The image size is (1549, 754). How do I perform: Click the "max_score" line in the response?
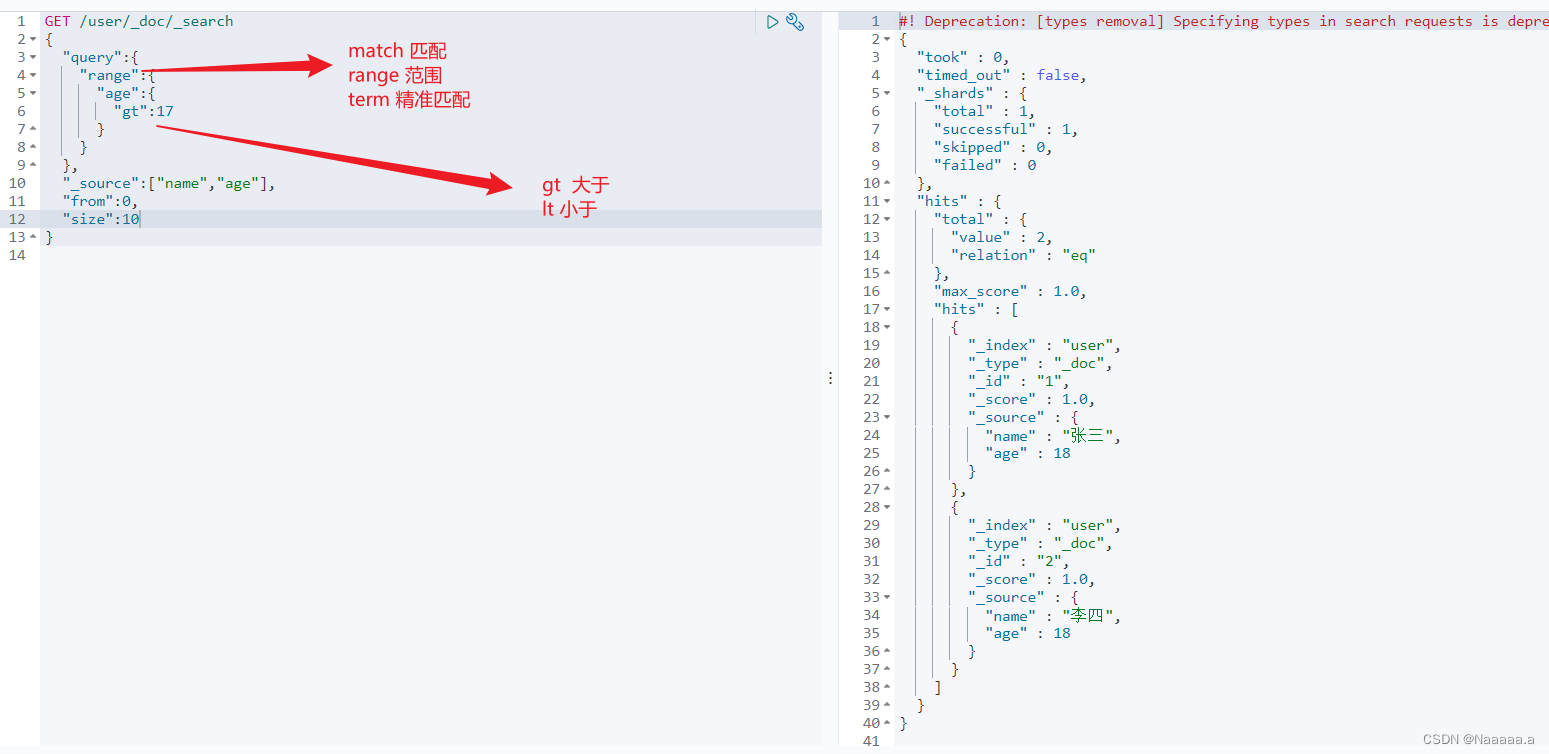1009,291
